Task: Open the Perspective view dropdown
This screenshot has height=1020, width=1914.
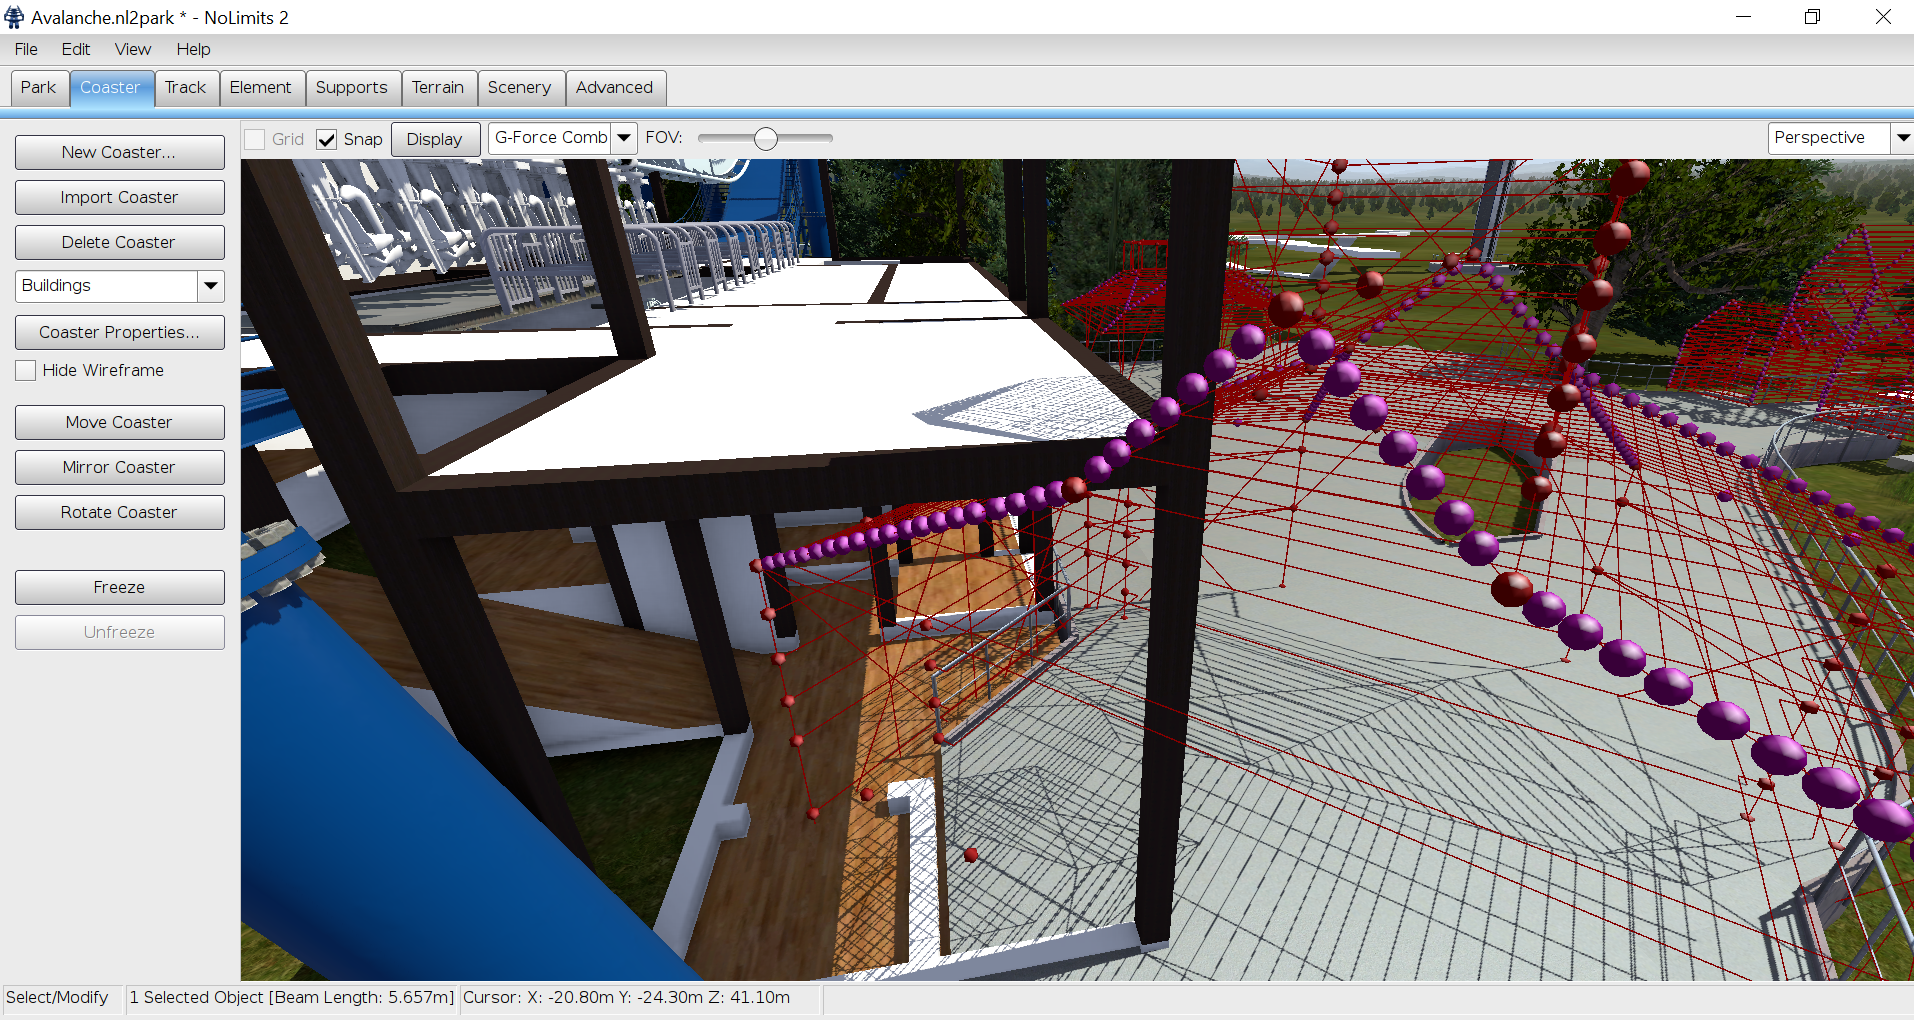Action: pos(1901,138)
